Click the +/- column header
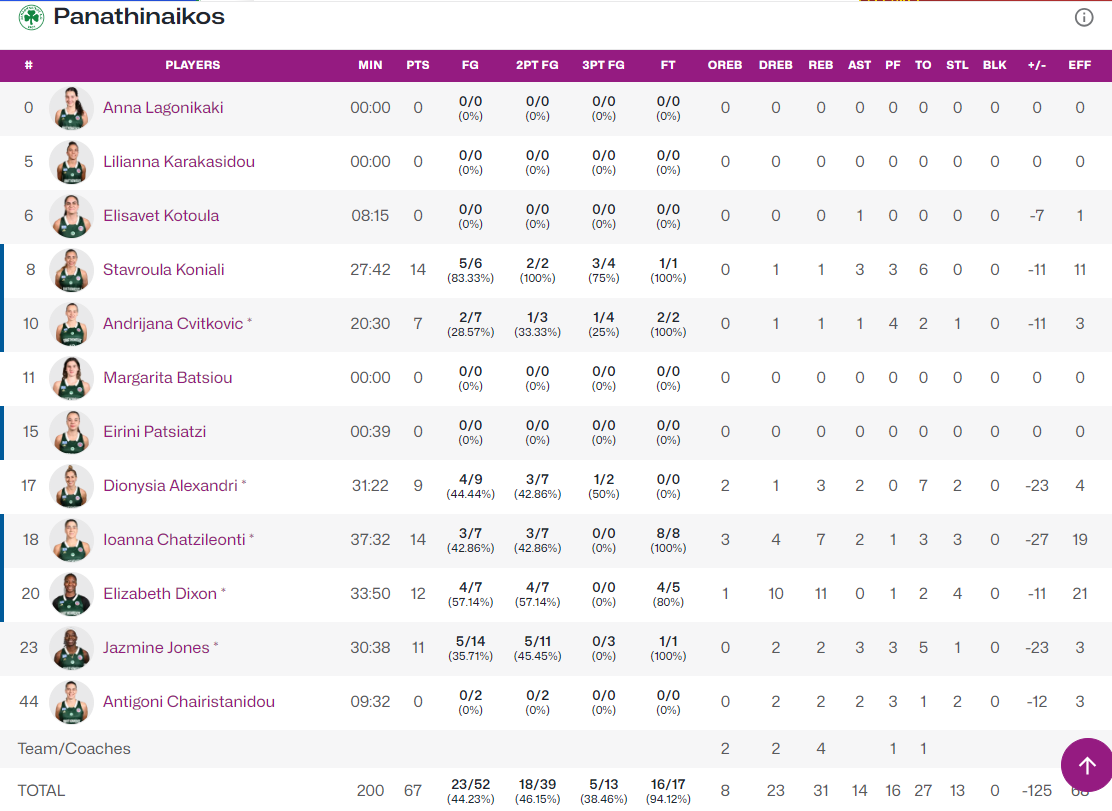Screen dimensions: 1112x811 1037,65
